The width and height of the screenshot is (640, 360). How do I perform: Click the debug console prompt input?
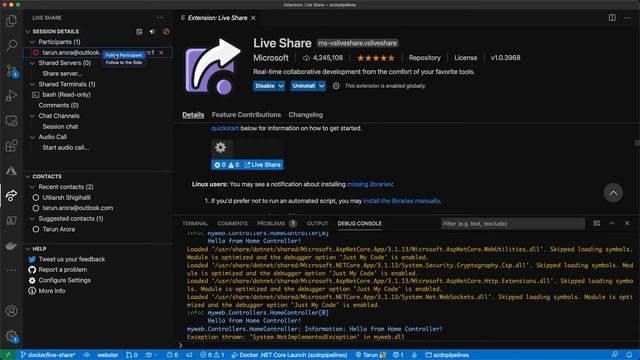tap(408, 345)
